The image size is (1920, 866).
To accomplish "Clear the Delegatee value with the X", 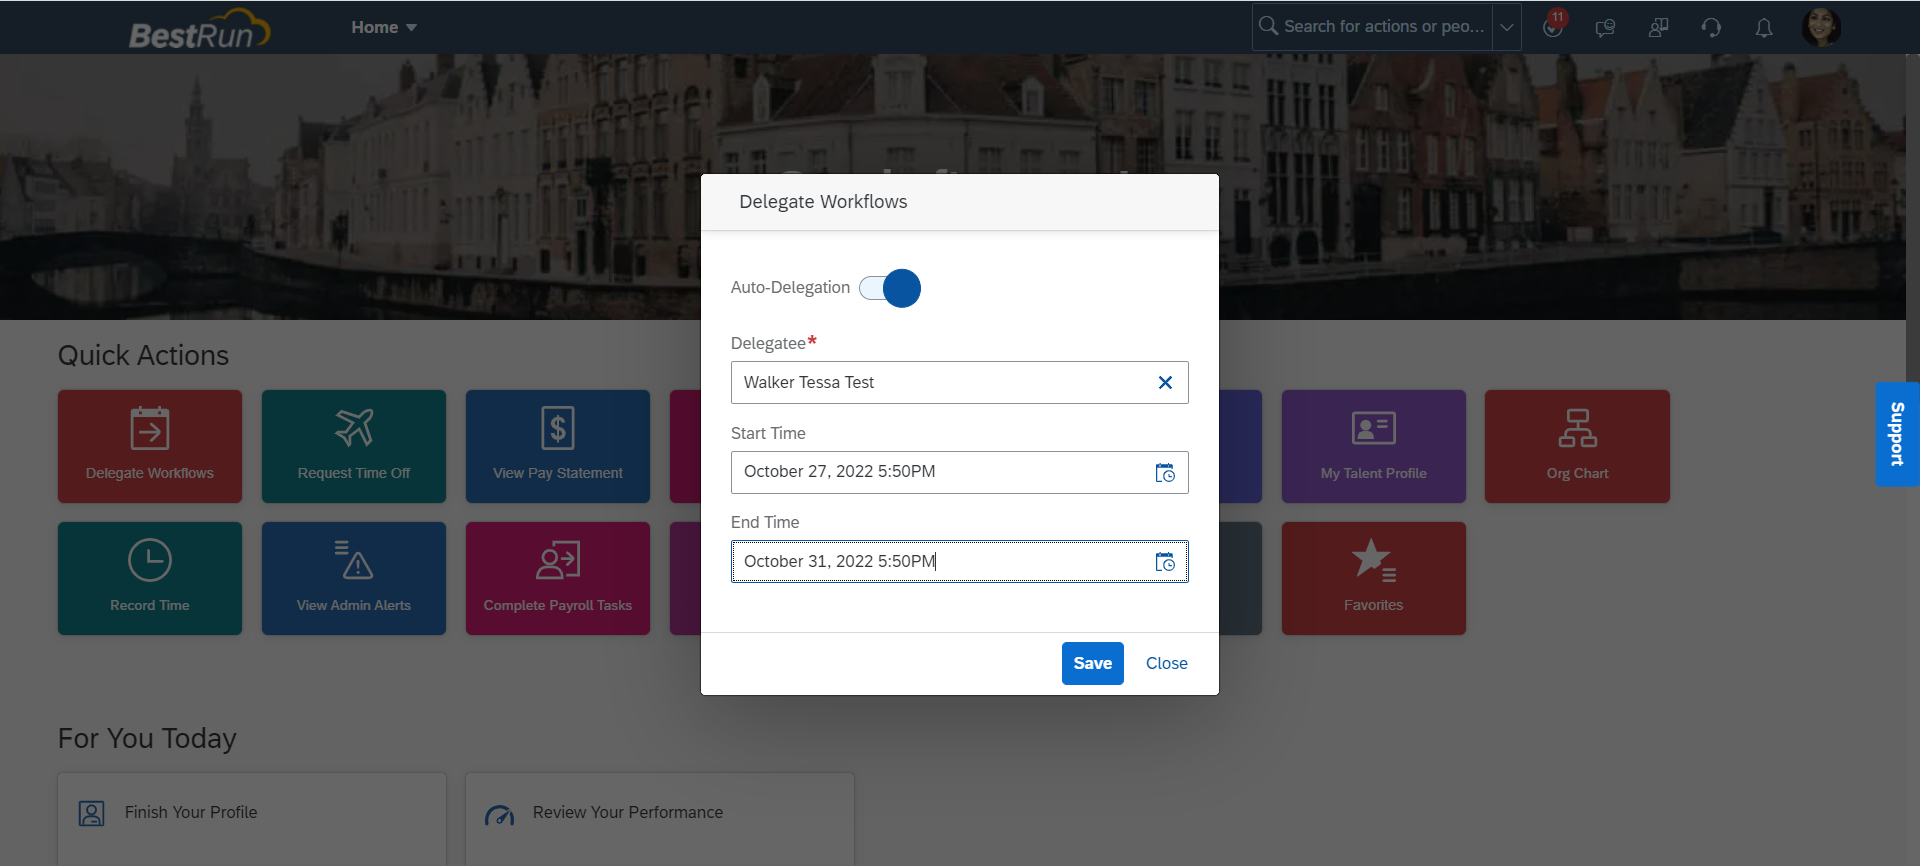I will 1165,383.
